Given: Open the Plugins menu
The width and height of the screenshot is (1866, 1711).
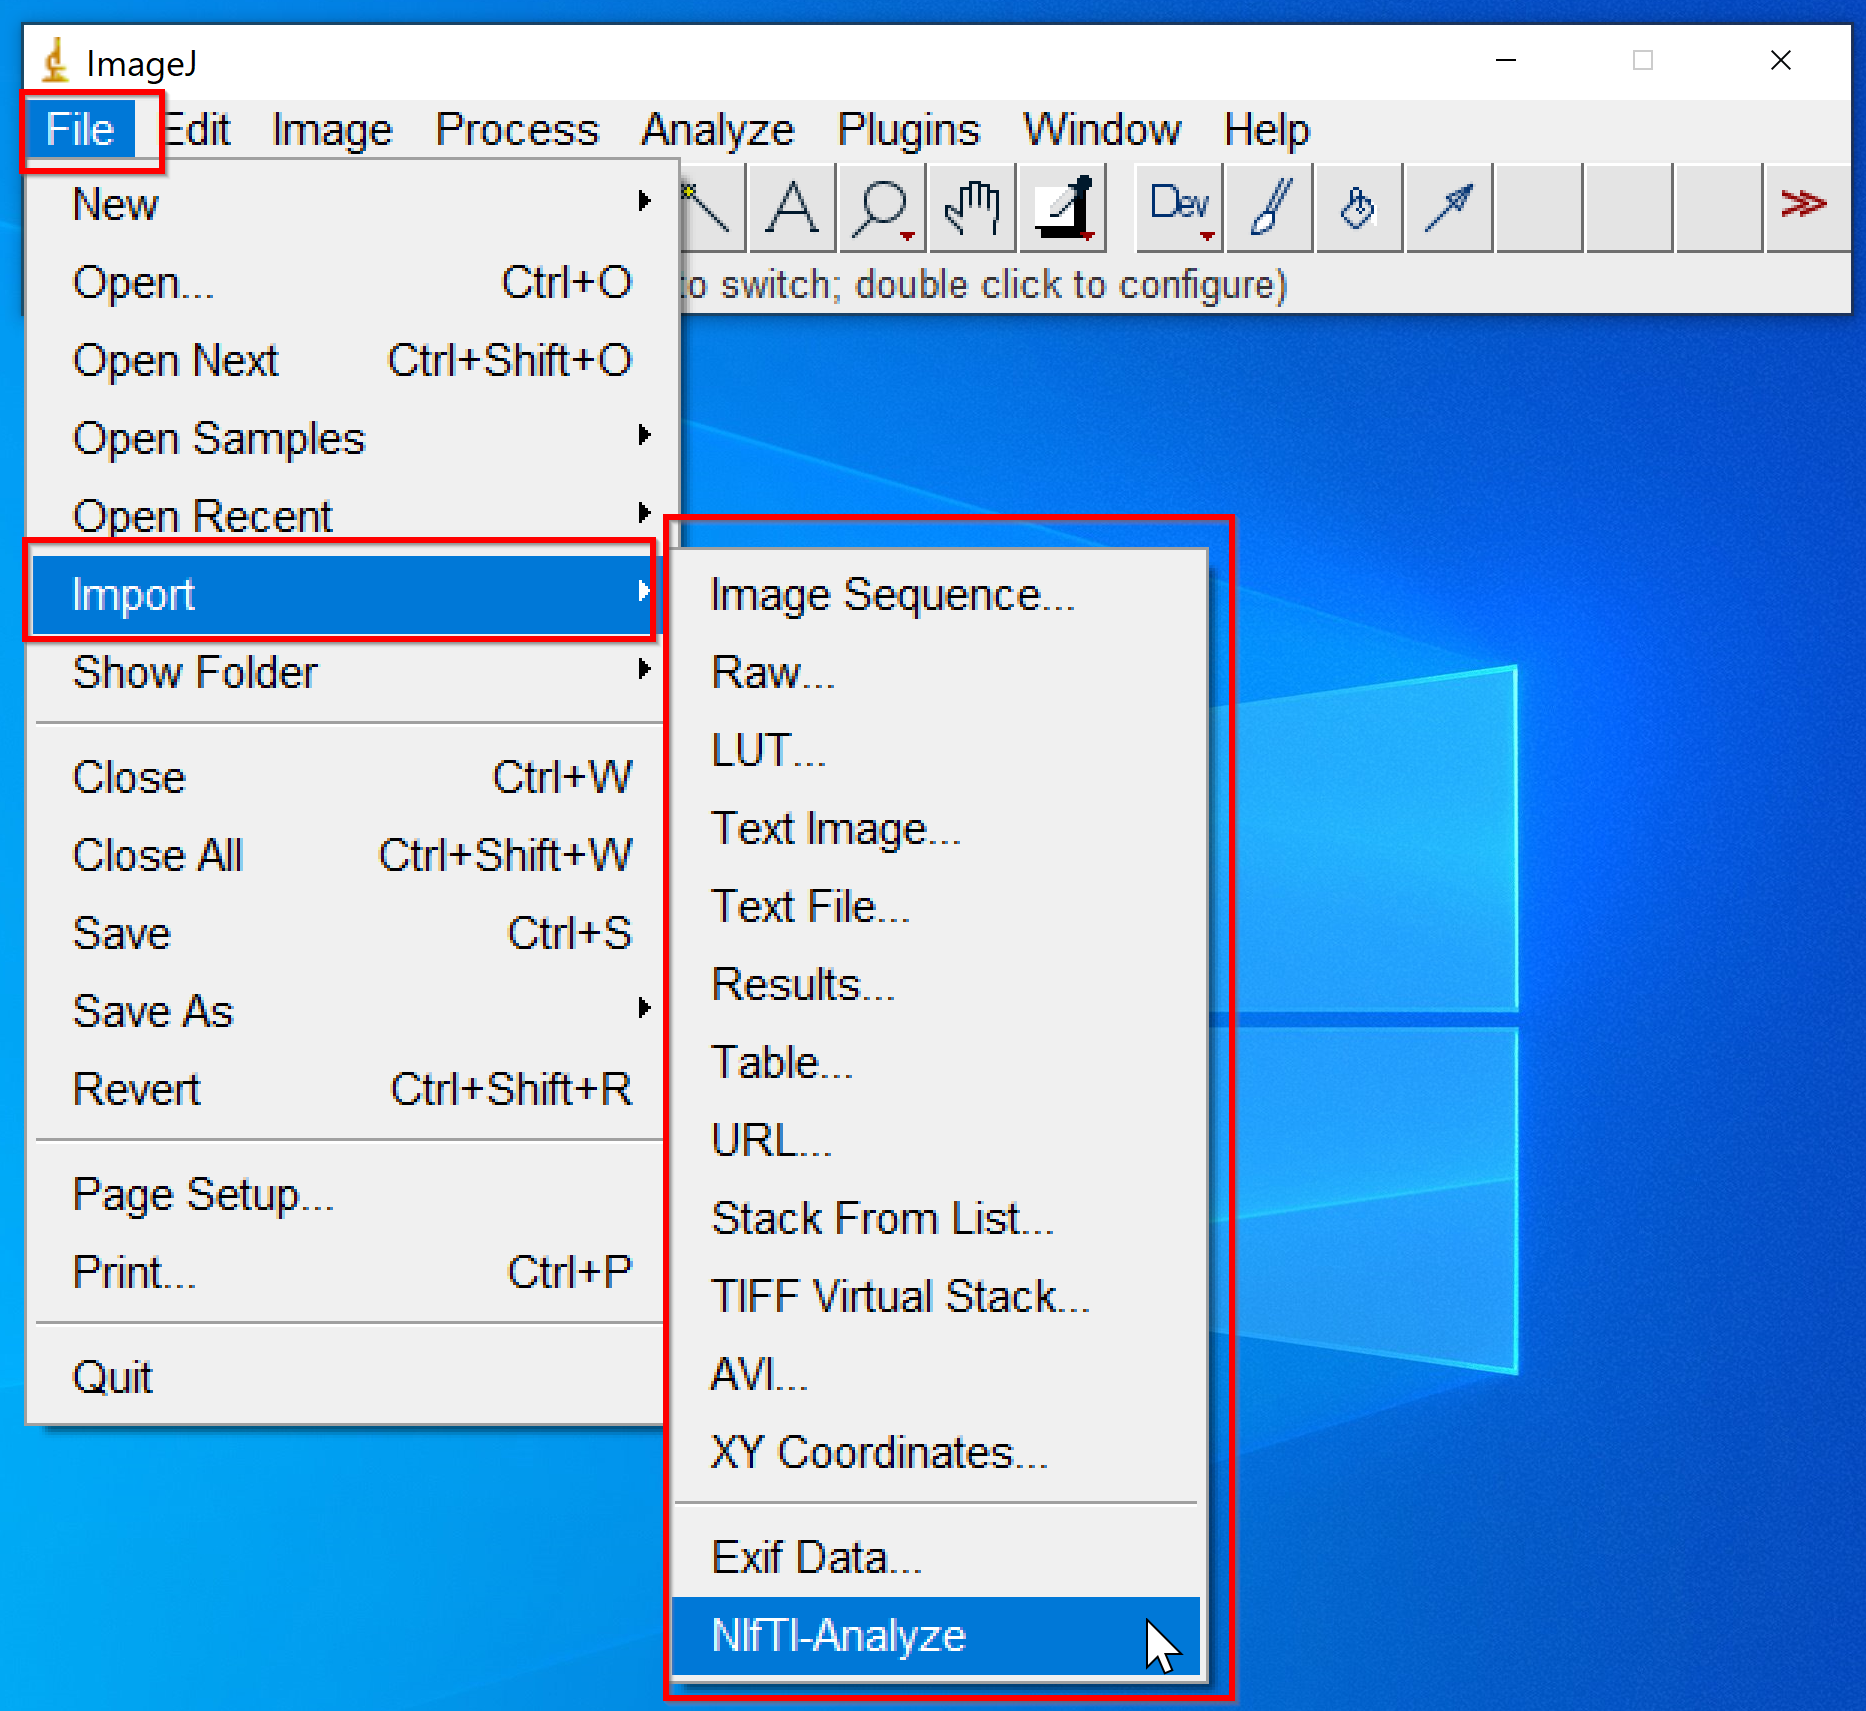Looking at the screenshot, I should [x=908, y=130].
